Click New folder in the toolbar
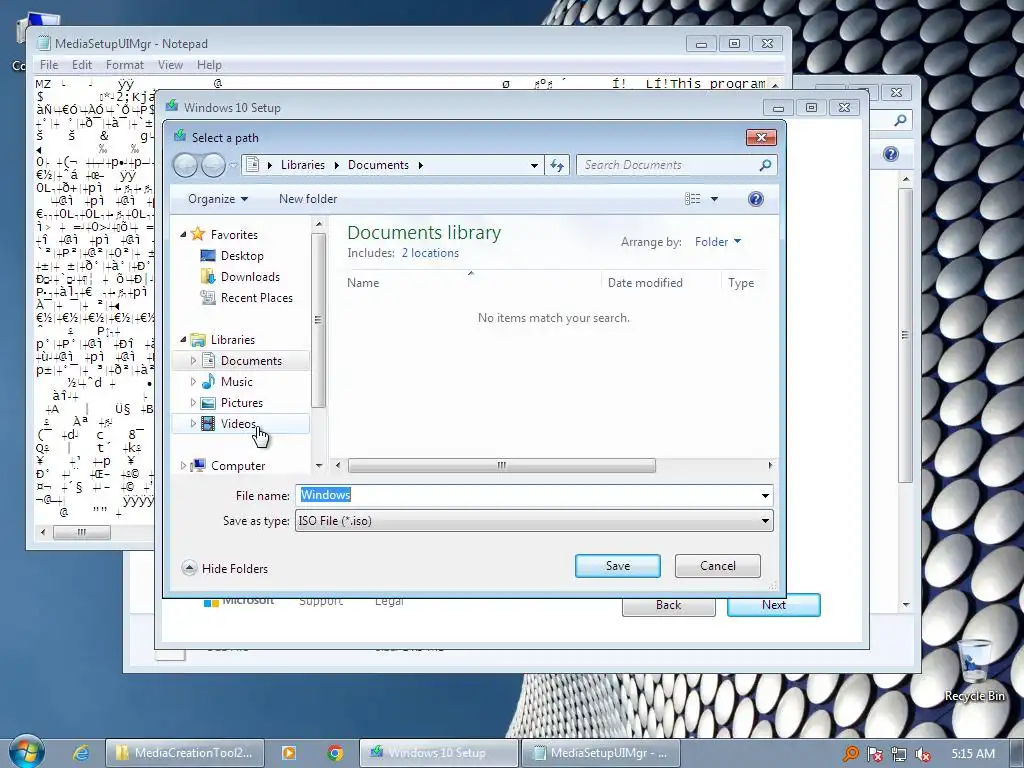The height and width of the screenshot is (768, 1024). click(x=308, y=199)
